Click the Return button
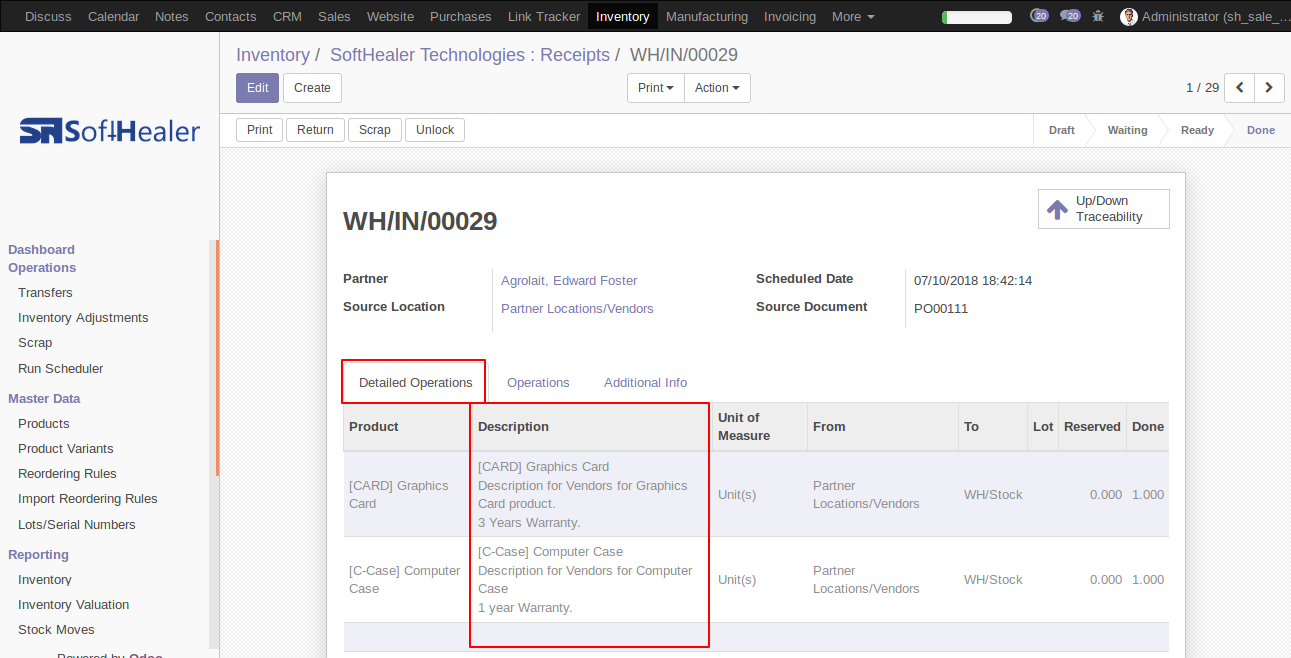The image size is (1291, 658). [315, 130]
